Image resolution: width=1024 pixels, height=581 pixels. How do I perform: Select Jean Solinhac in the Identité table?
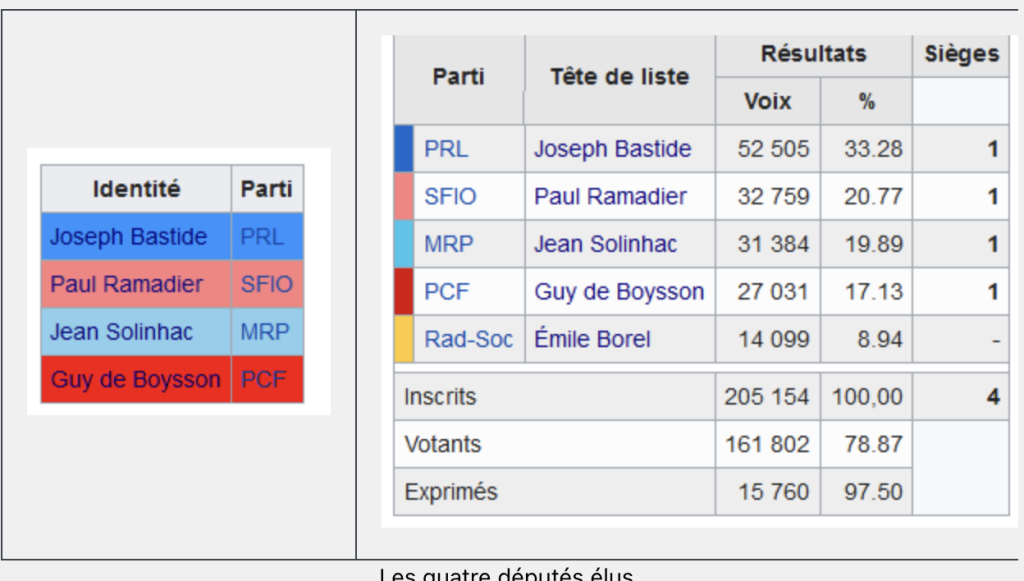click(x=121, y=332)
